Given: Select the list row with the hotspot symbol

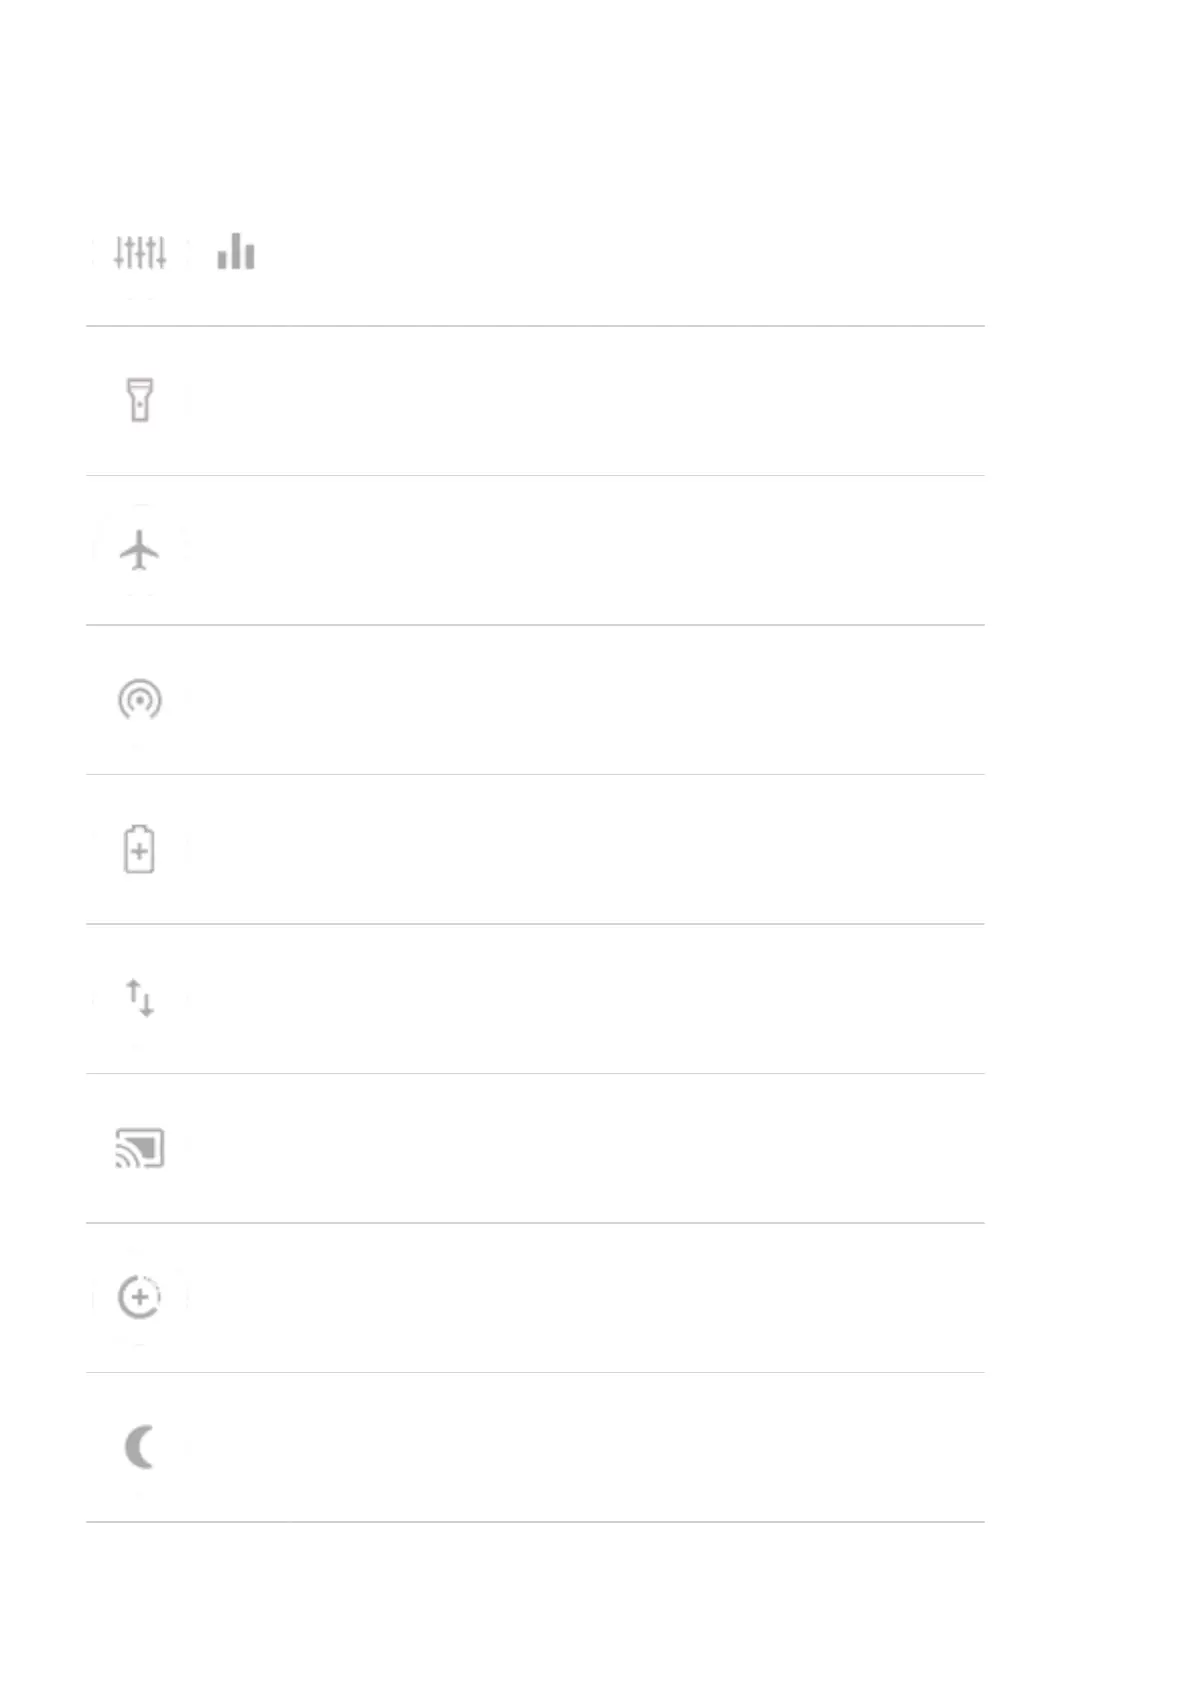Looking at the screenshot, I should click(535, 700).
